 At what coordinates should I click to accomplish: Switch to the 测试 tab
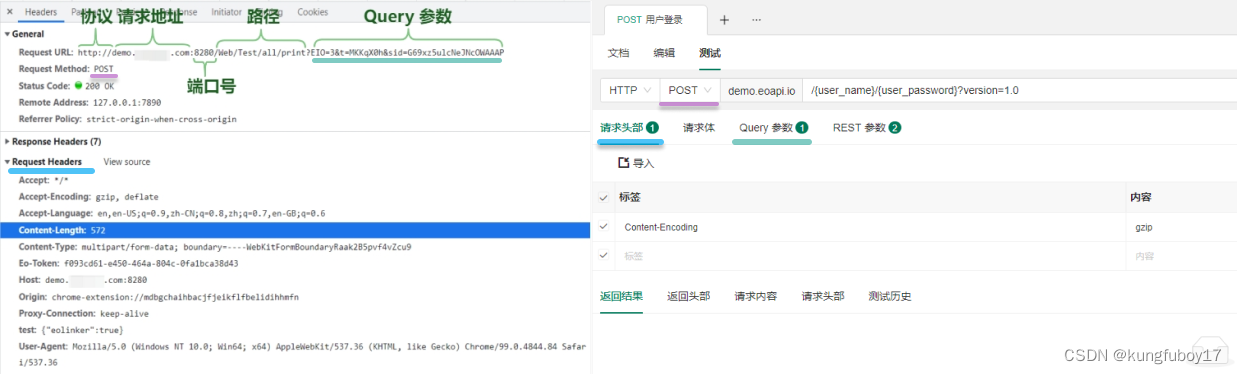coord(709,53)
